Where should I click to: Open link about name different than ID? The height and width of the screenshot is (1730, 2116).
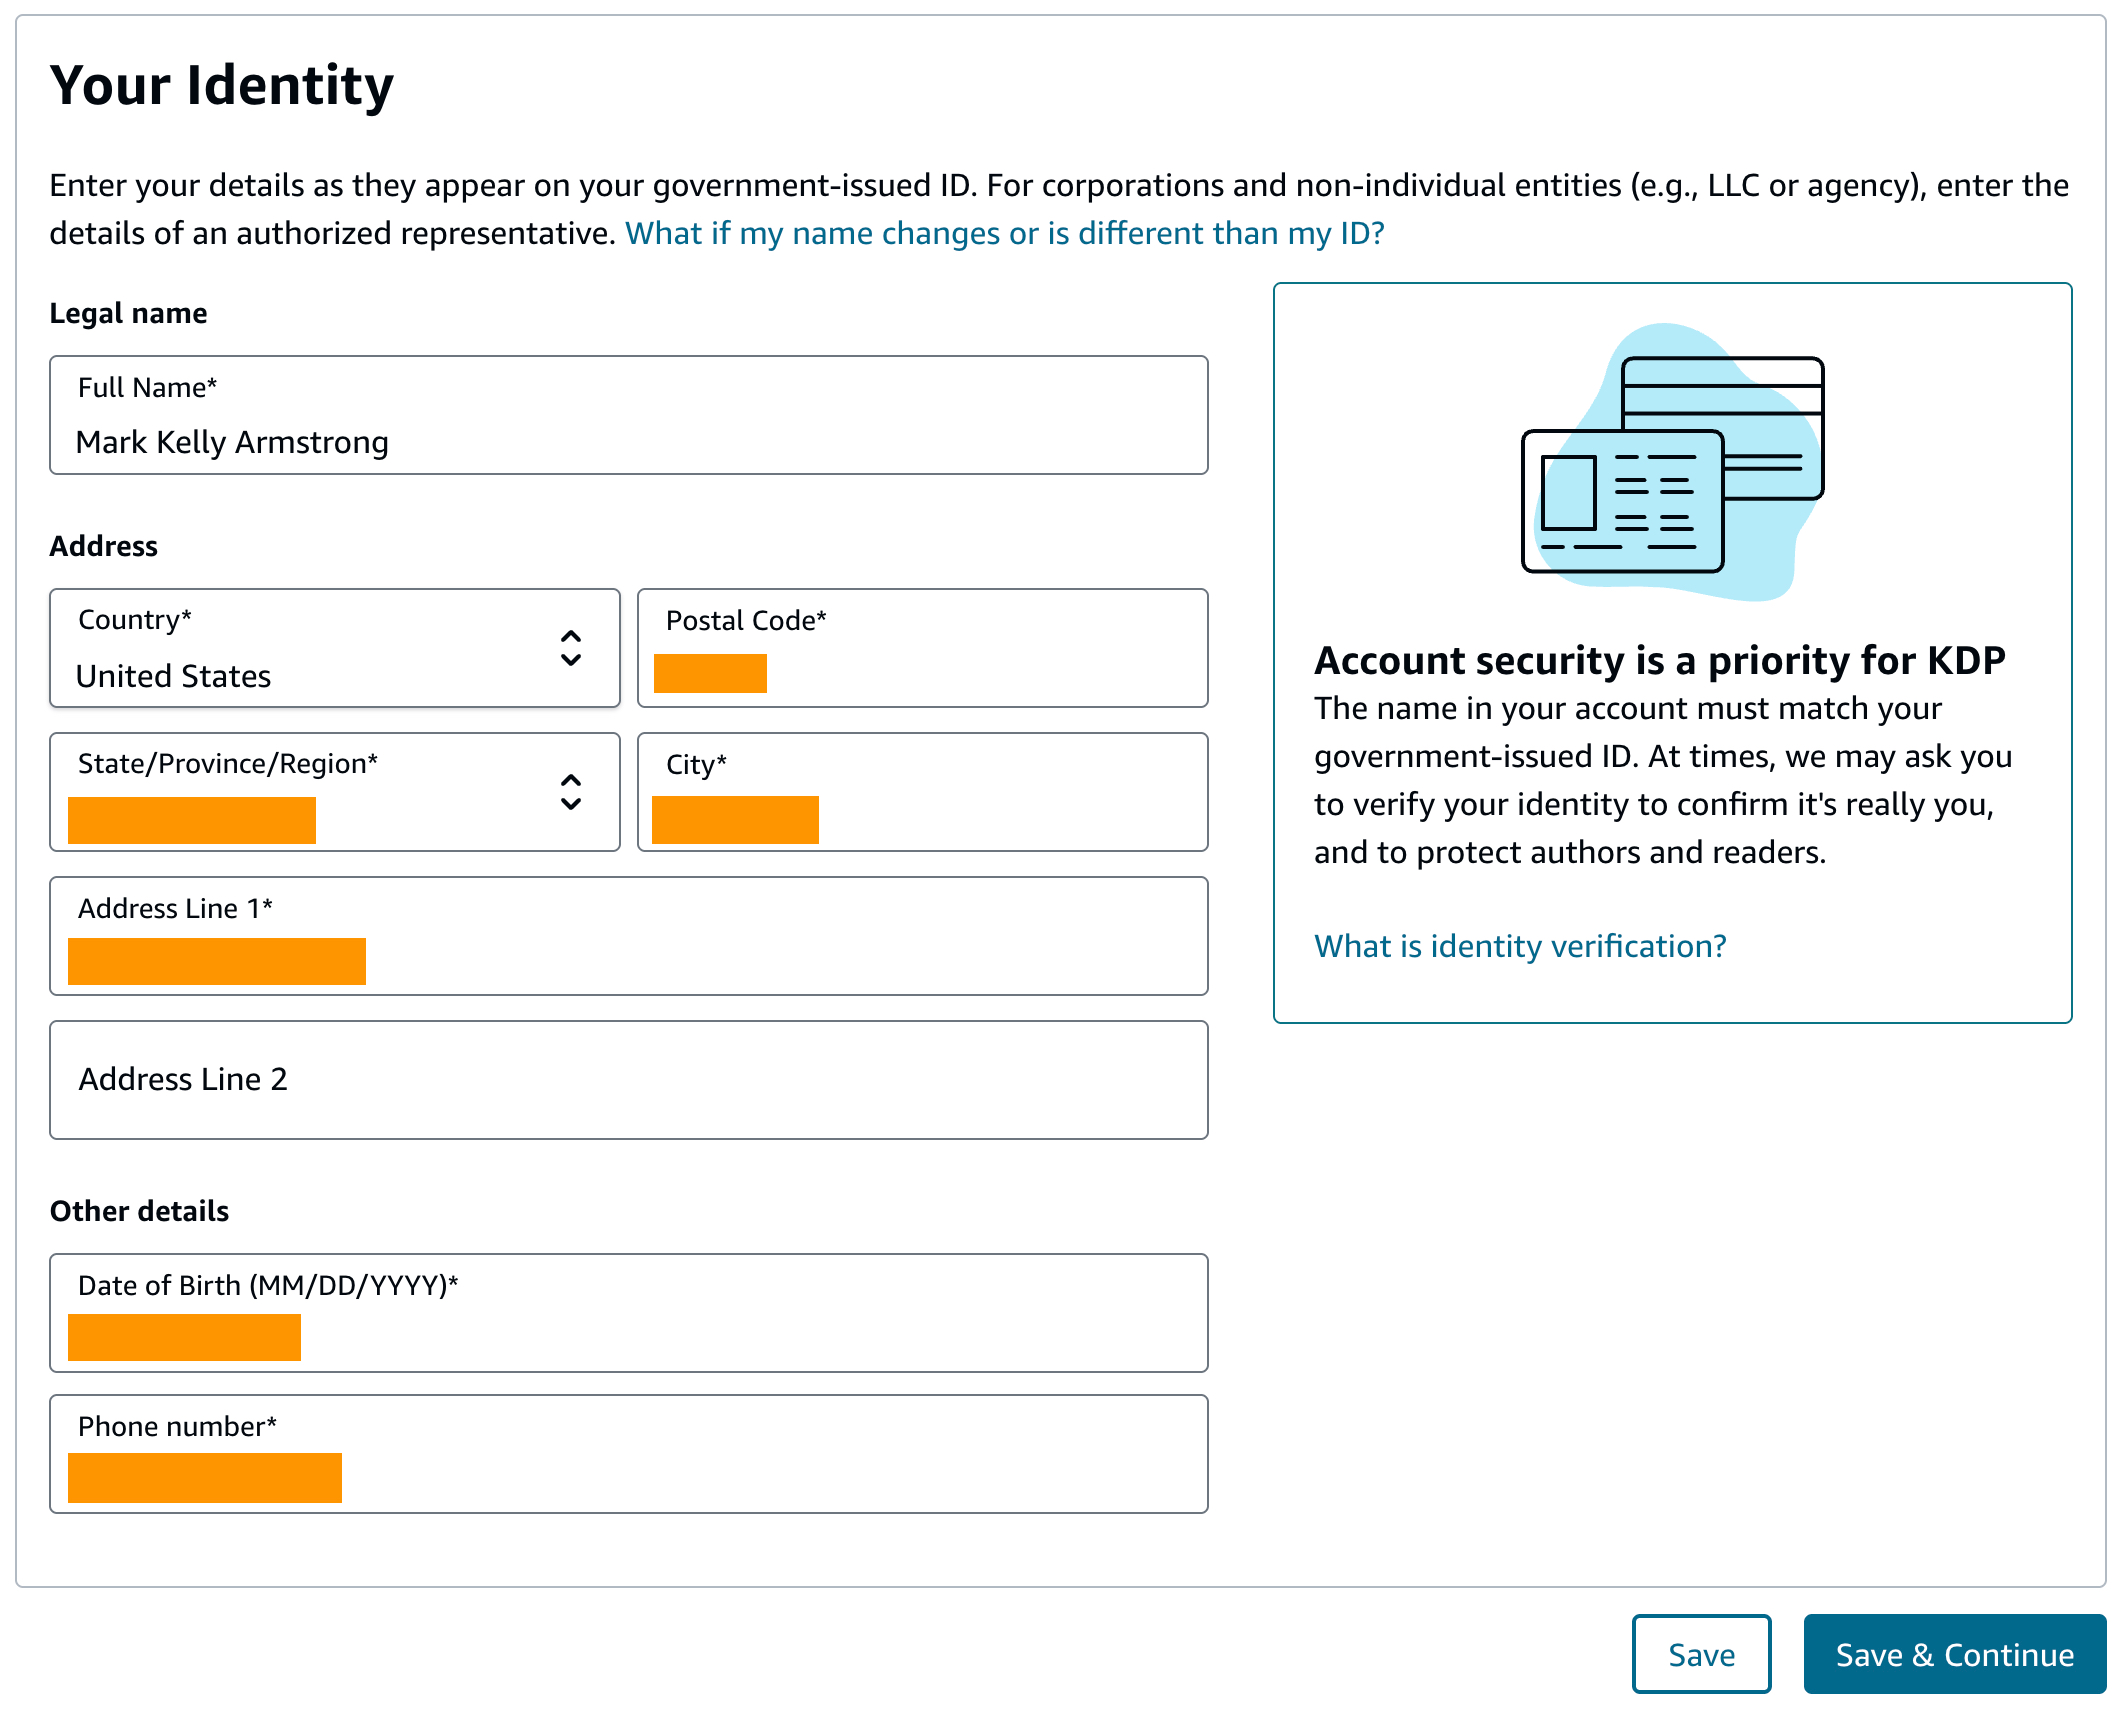tap(1004, 233)
